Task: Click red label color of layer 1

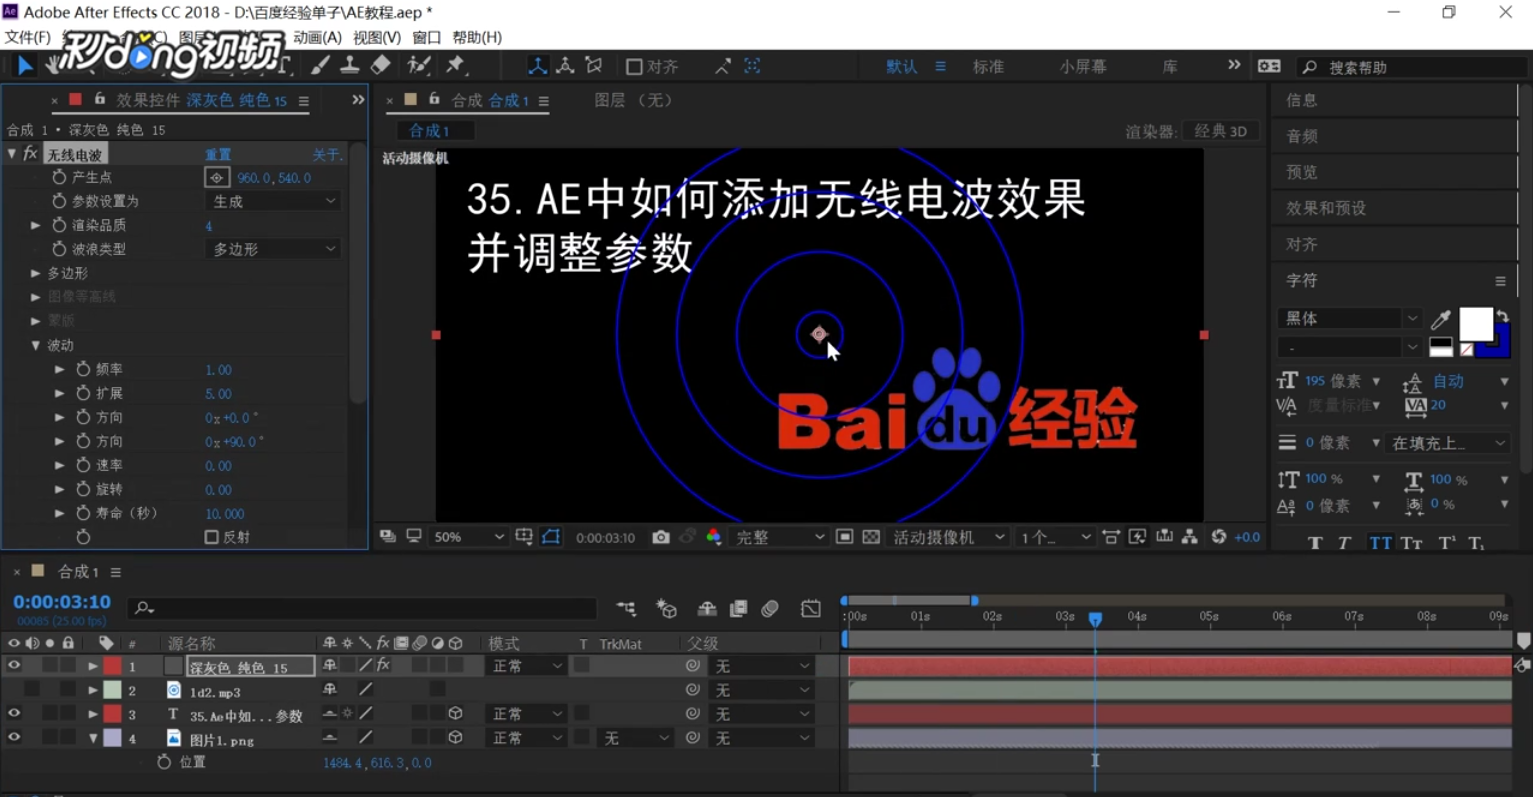Action: 113,666
